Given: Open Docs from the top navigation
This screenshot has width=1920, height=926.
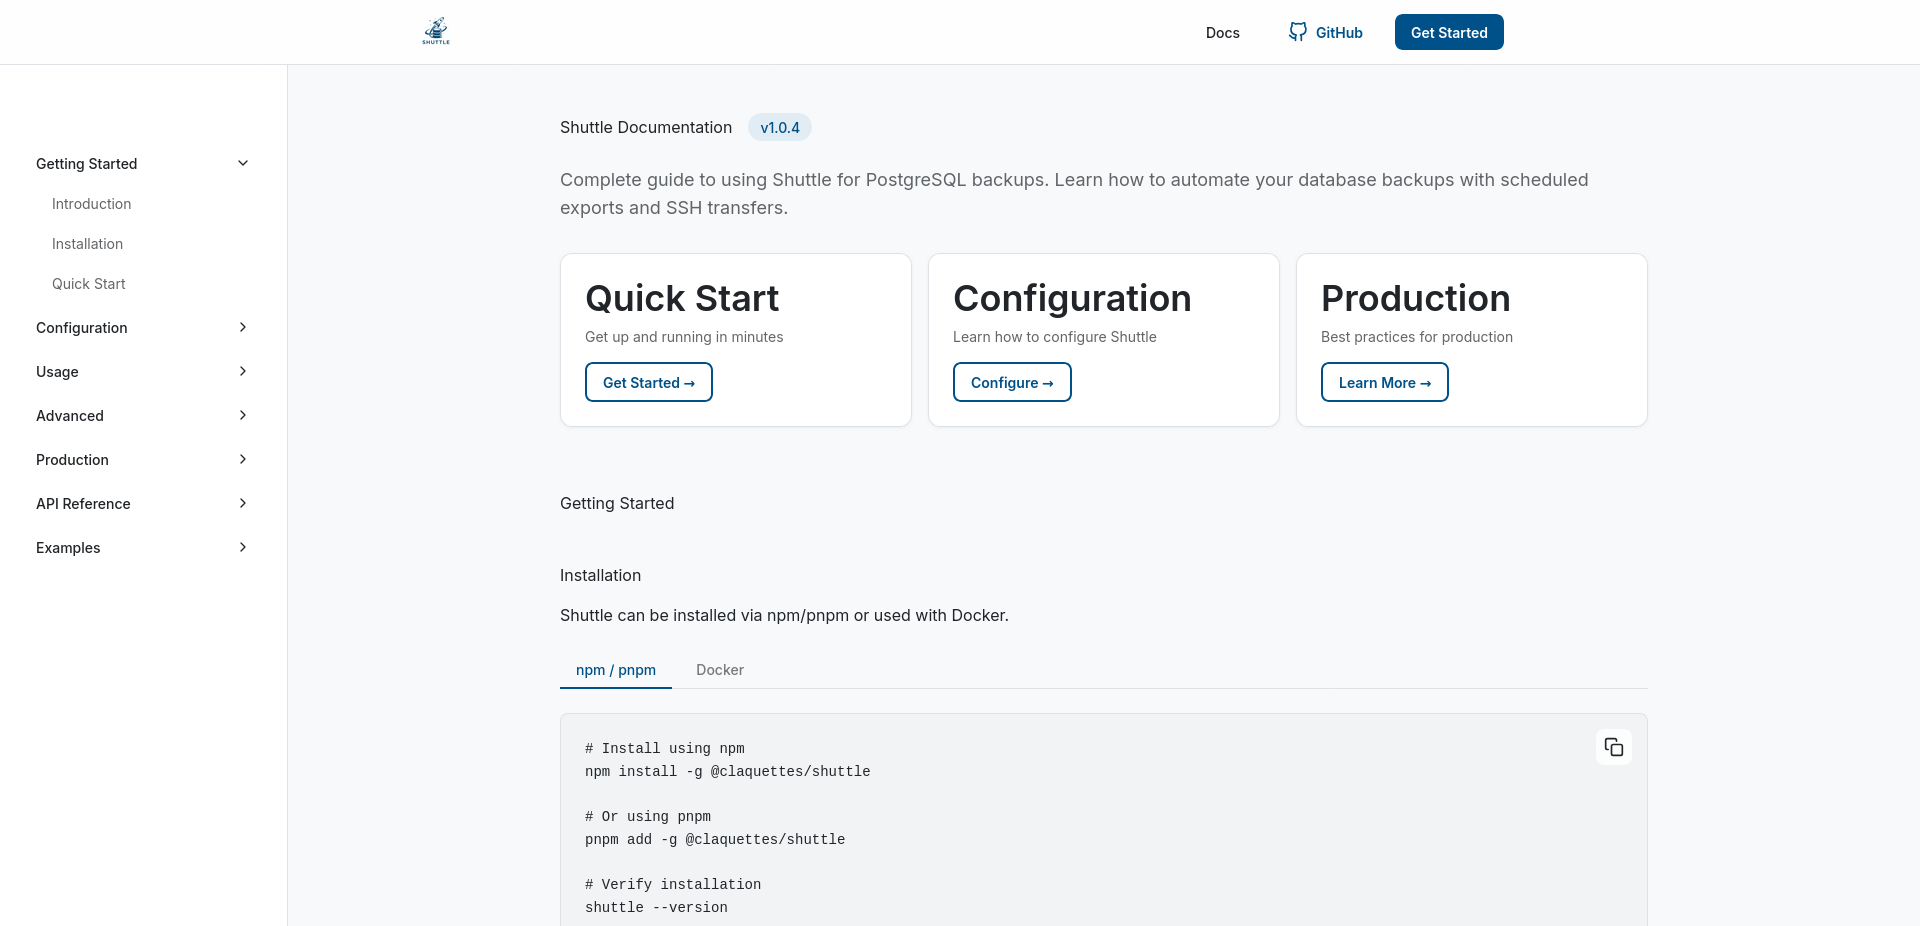Looking at the screenshot, I should click(x=1222, y=32).
